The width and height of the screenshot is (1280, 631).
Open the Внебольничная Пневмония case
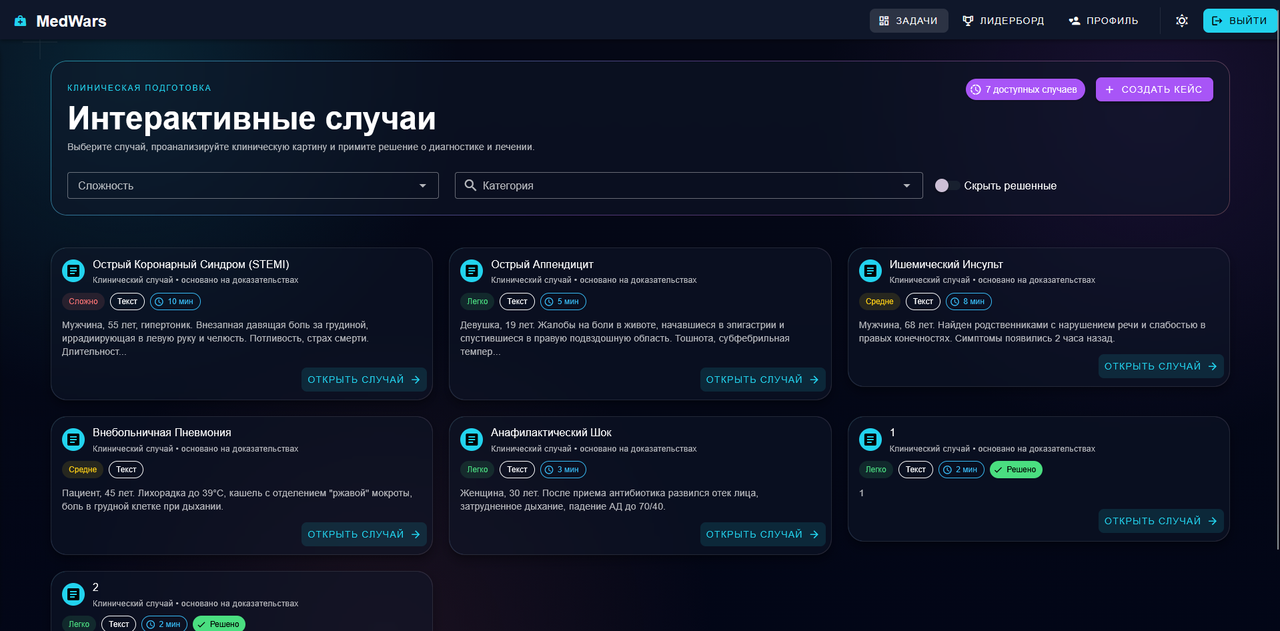pos(364,534)
